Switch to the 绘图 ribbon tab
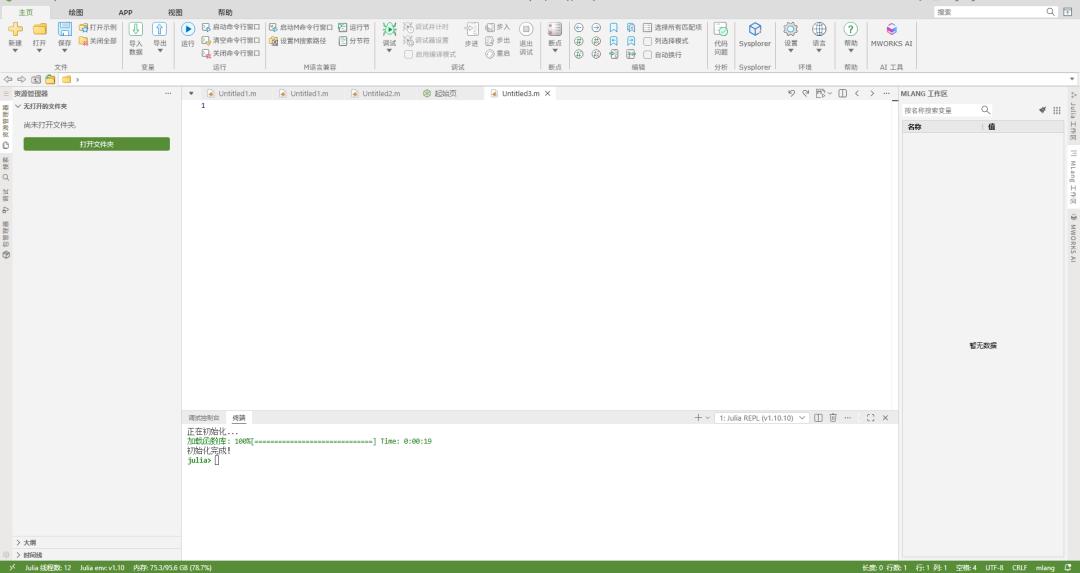Viewport: 1080px width, 573px height. [76, 12]
